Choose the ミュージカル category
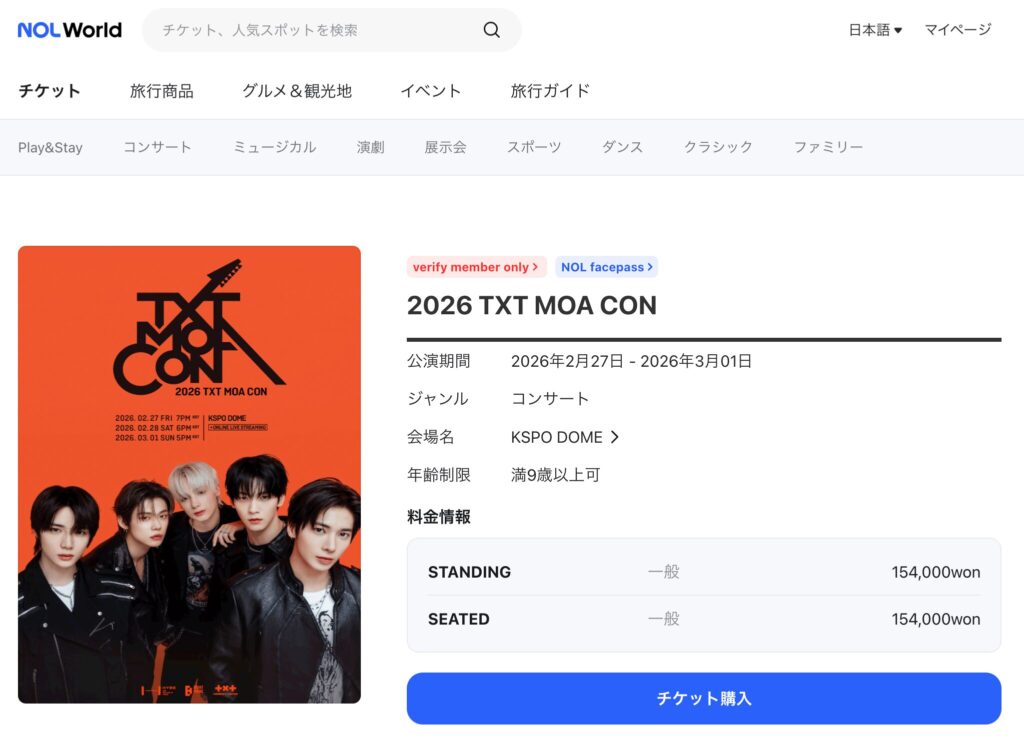This screenshot has height=745, width=1024. [x=275, y=148]
